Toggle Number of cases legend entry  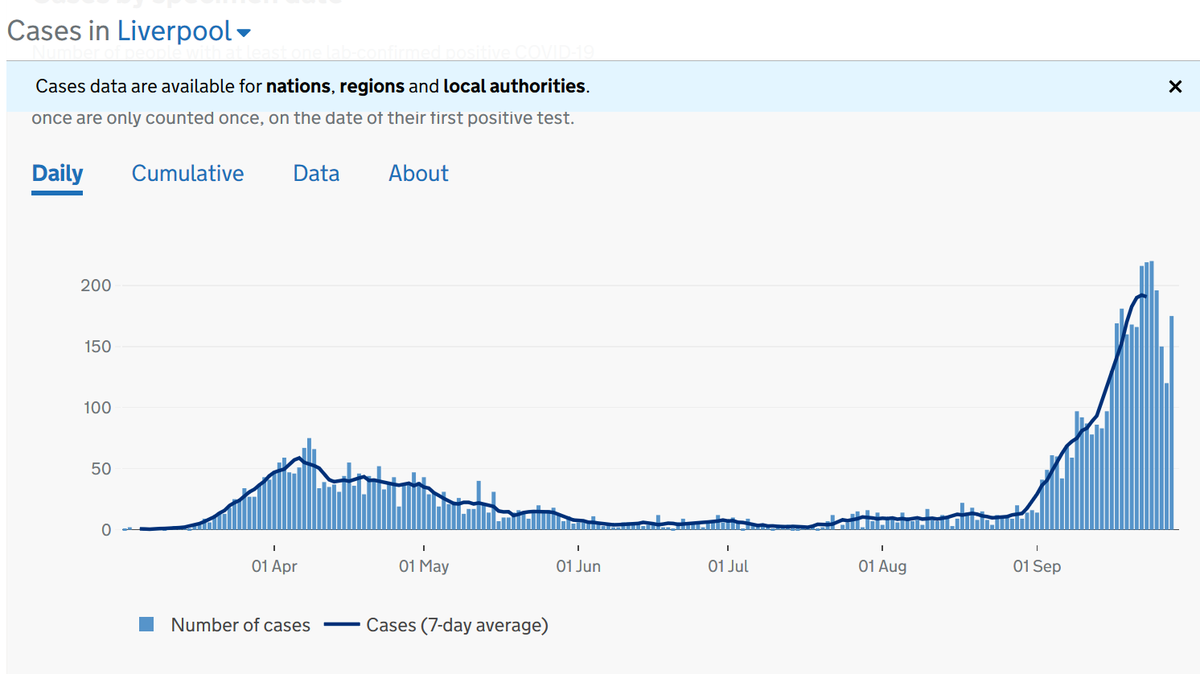(x=225, y=625)
